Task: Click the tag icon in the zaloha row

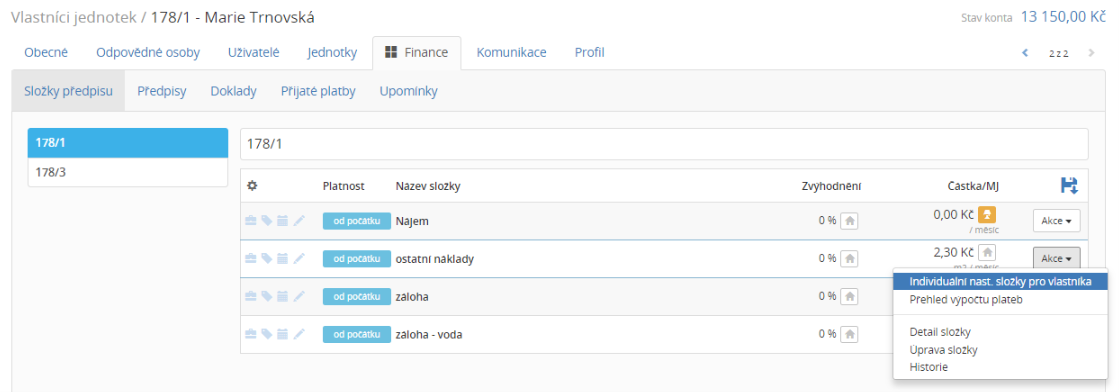Action: 266,296
